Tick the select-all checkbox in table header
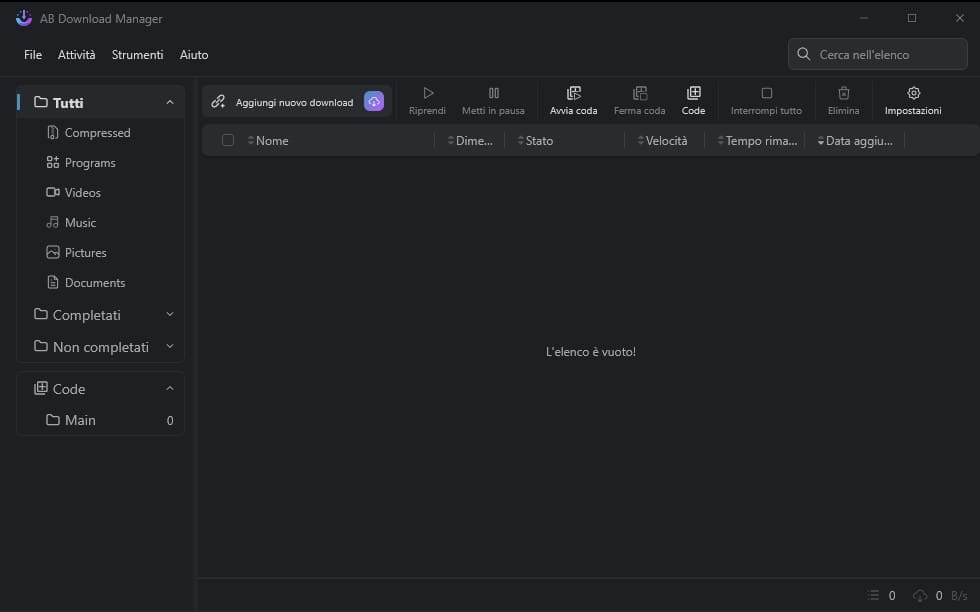The image size is (980, 612). [228, 140]
